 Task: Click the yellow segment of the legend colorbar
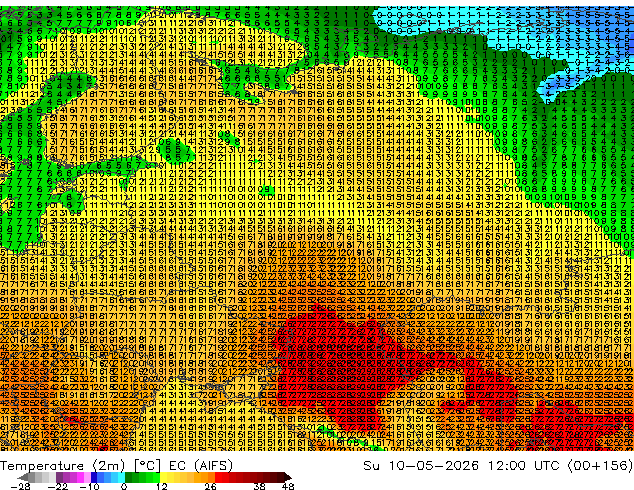(x=163, y=477)
